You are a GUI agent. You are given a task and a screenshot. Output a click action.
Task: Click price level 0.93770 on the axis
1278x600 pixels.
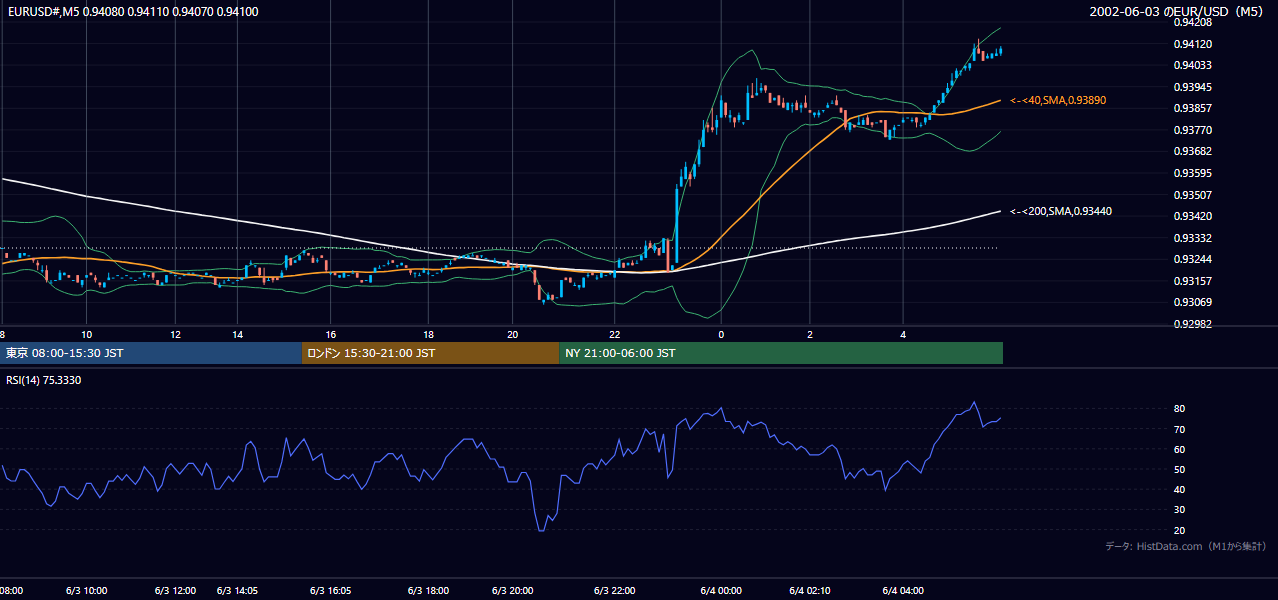(1193, 130)
